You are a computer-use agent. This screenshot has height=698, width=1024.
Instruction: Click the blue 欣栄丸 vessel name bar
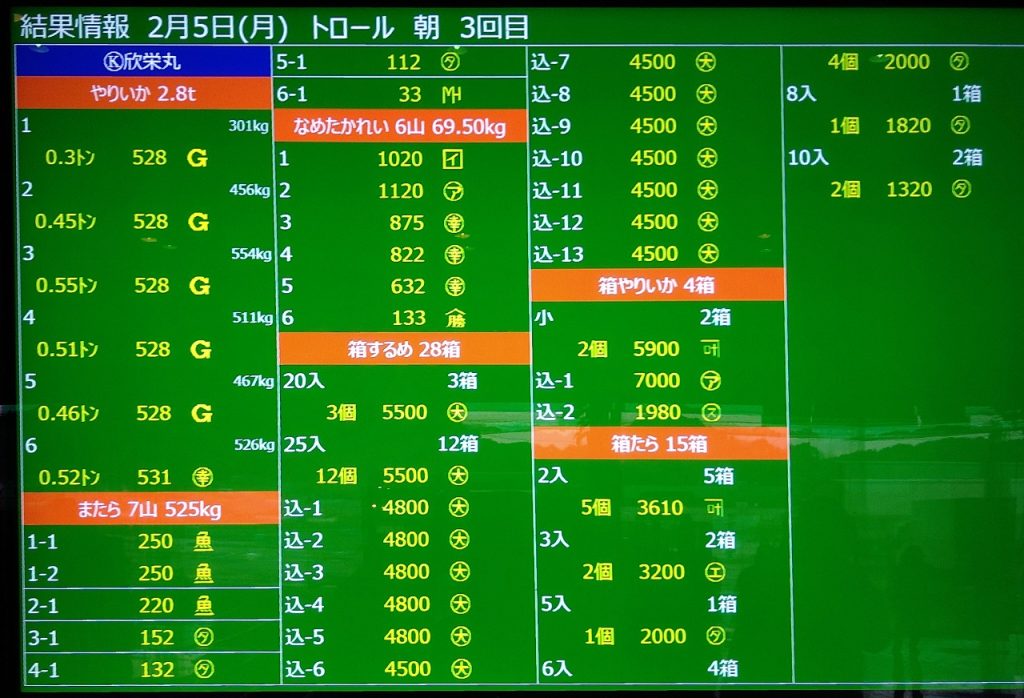(146, 61)
